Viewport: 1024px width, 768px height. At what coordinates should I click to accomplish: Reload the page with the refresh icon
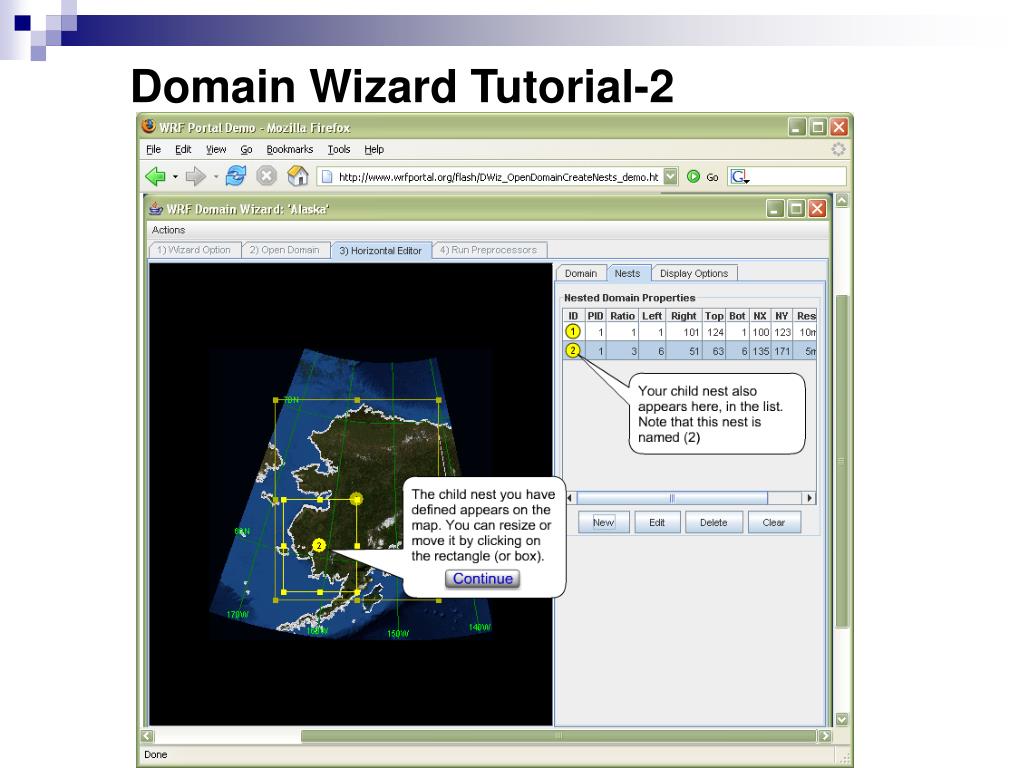tap(235, 176)
